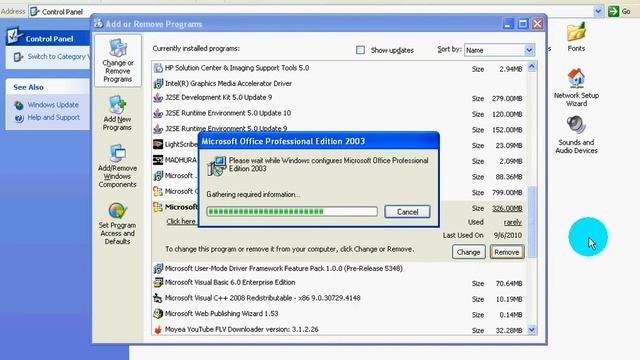The height and width of the screenshot is (360, 640).
Task: Click the See Also panel header
Action: click(48, 87)
